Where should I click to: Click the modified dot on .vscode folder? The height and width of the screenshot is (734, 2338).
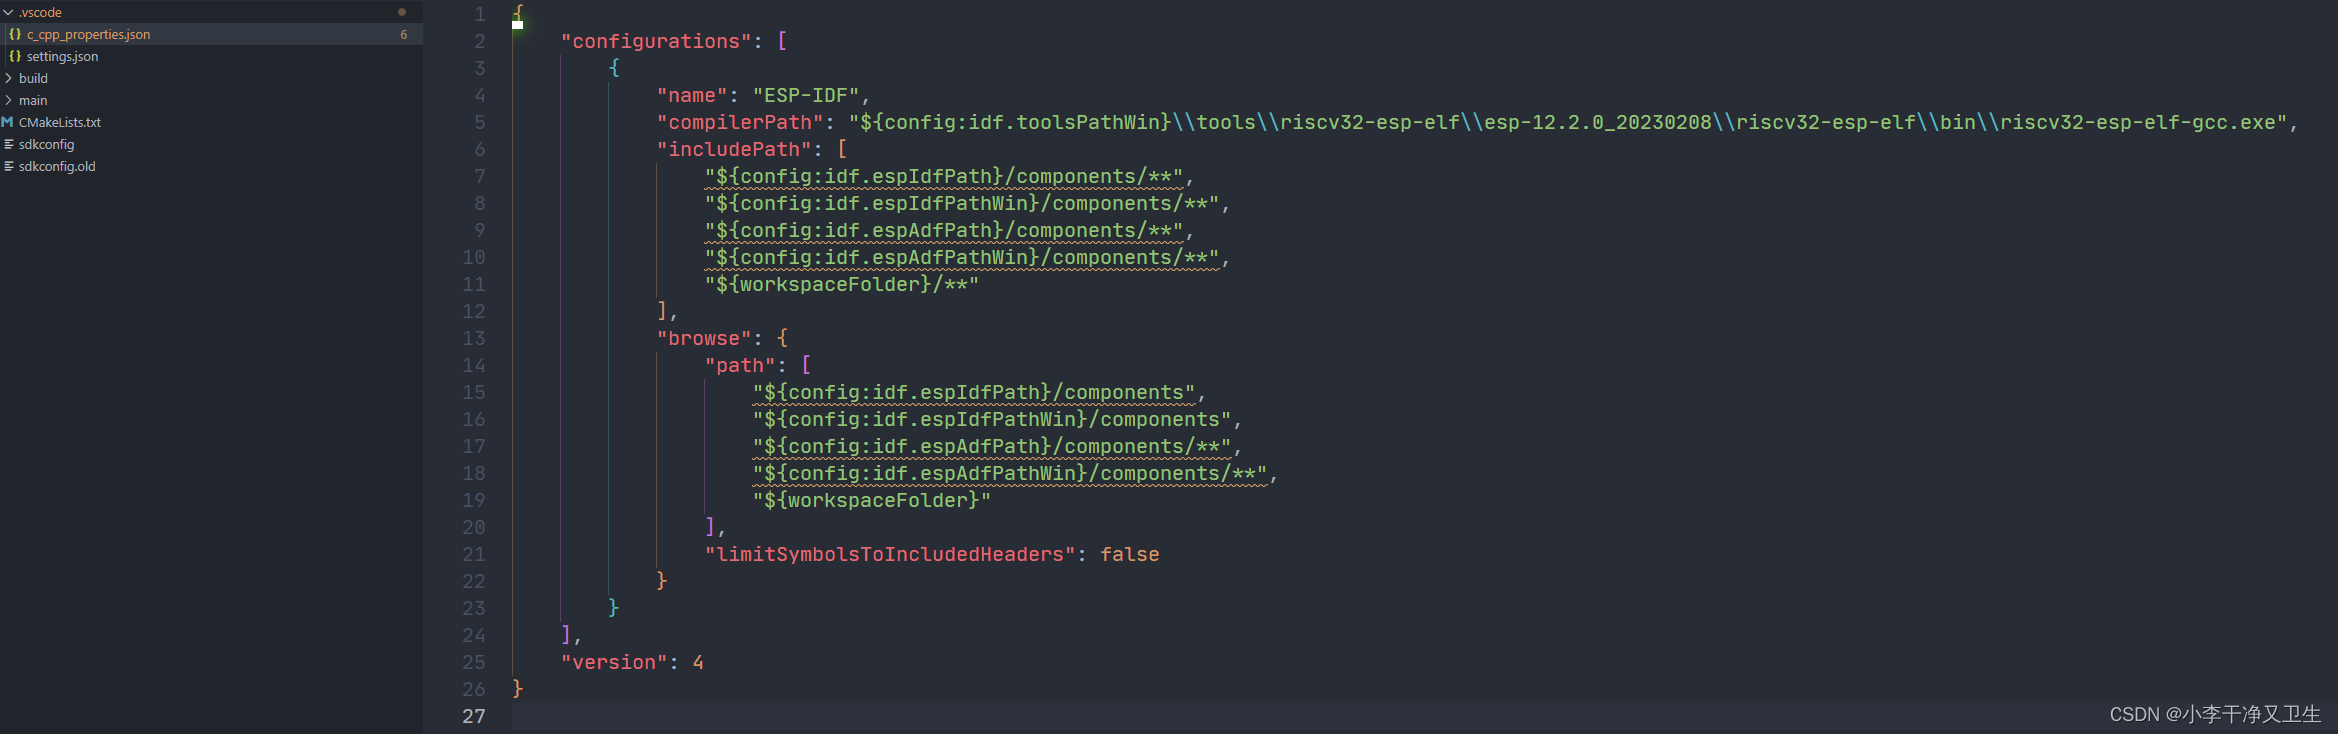(402, 12)
